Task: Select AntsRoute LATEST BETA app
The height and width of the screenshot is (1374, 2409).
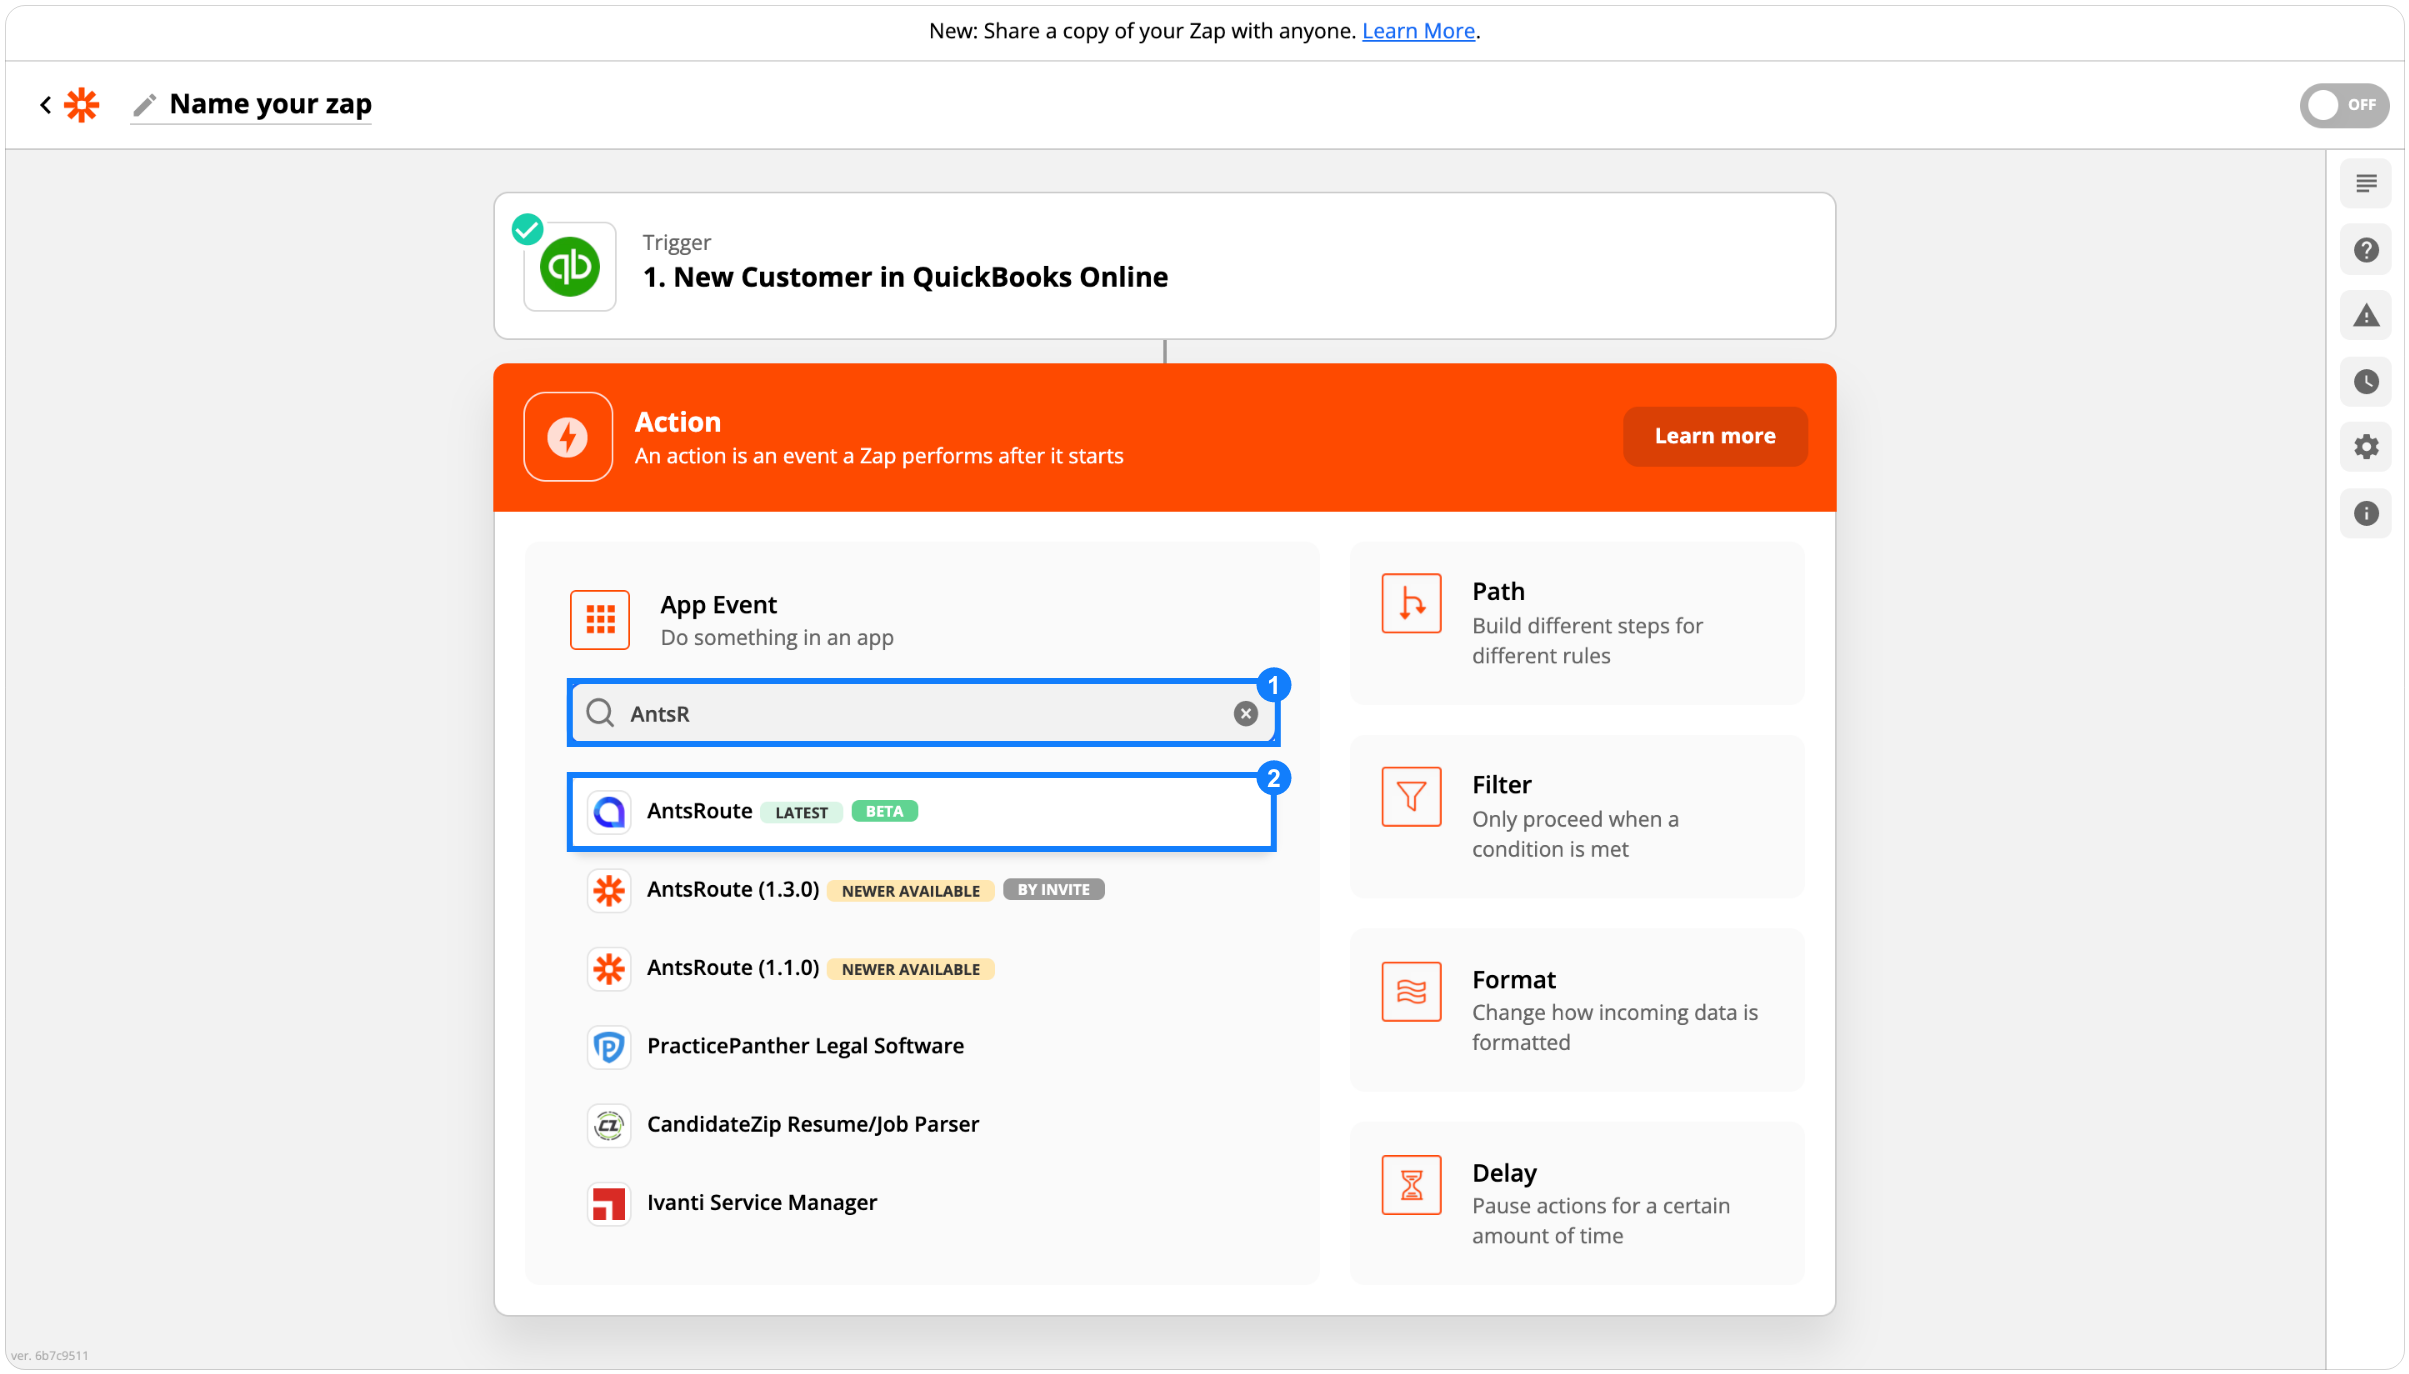Action: 921,811
